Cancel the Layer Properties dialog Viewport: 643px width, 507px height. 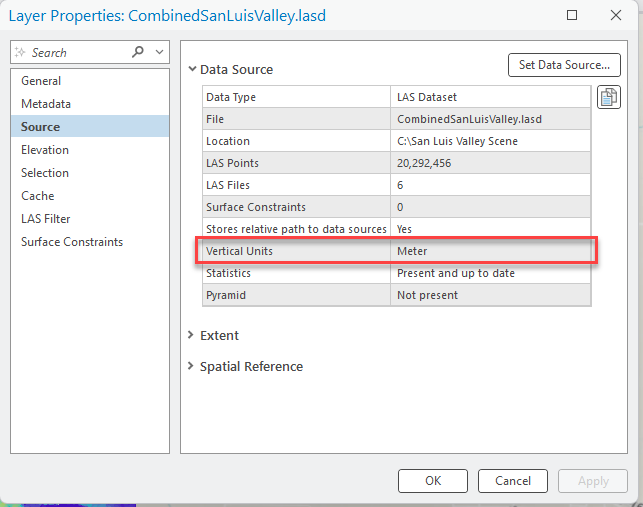(513, 481)
